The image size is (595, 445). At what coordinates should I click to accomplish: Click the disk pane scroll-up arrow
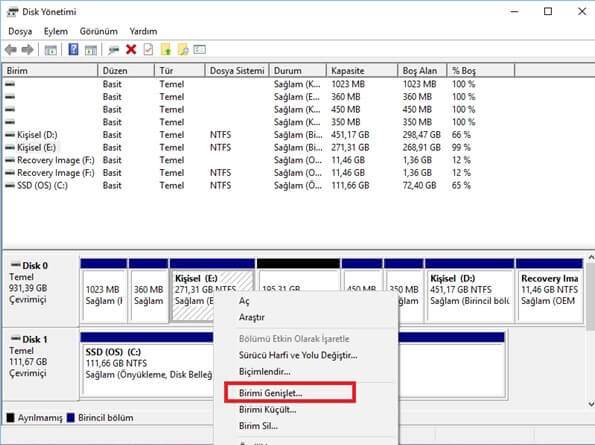(590, 258)
